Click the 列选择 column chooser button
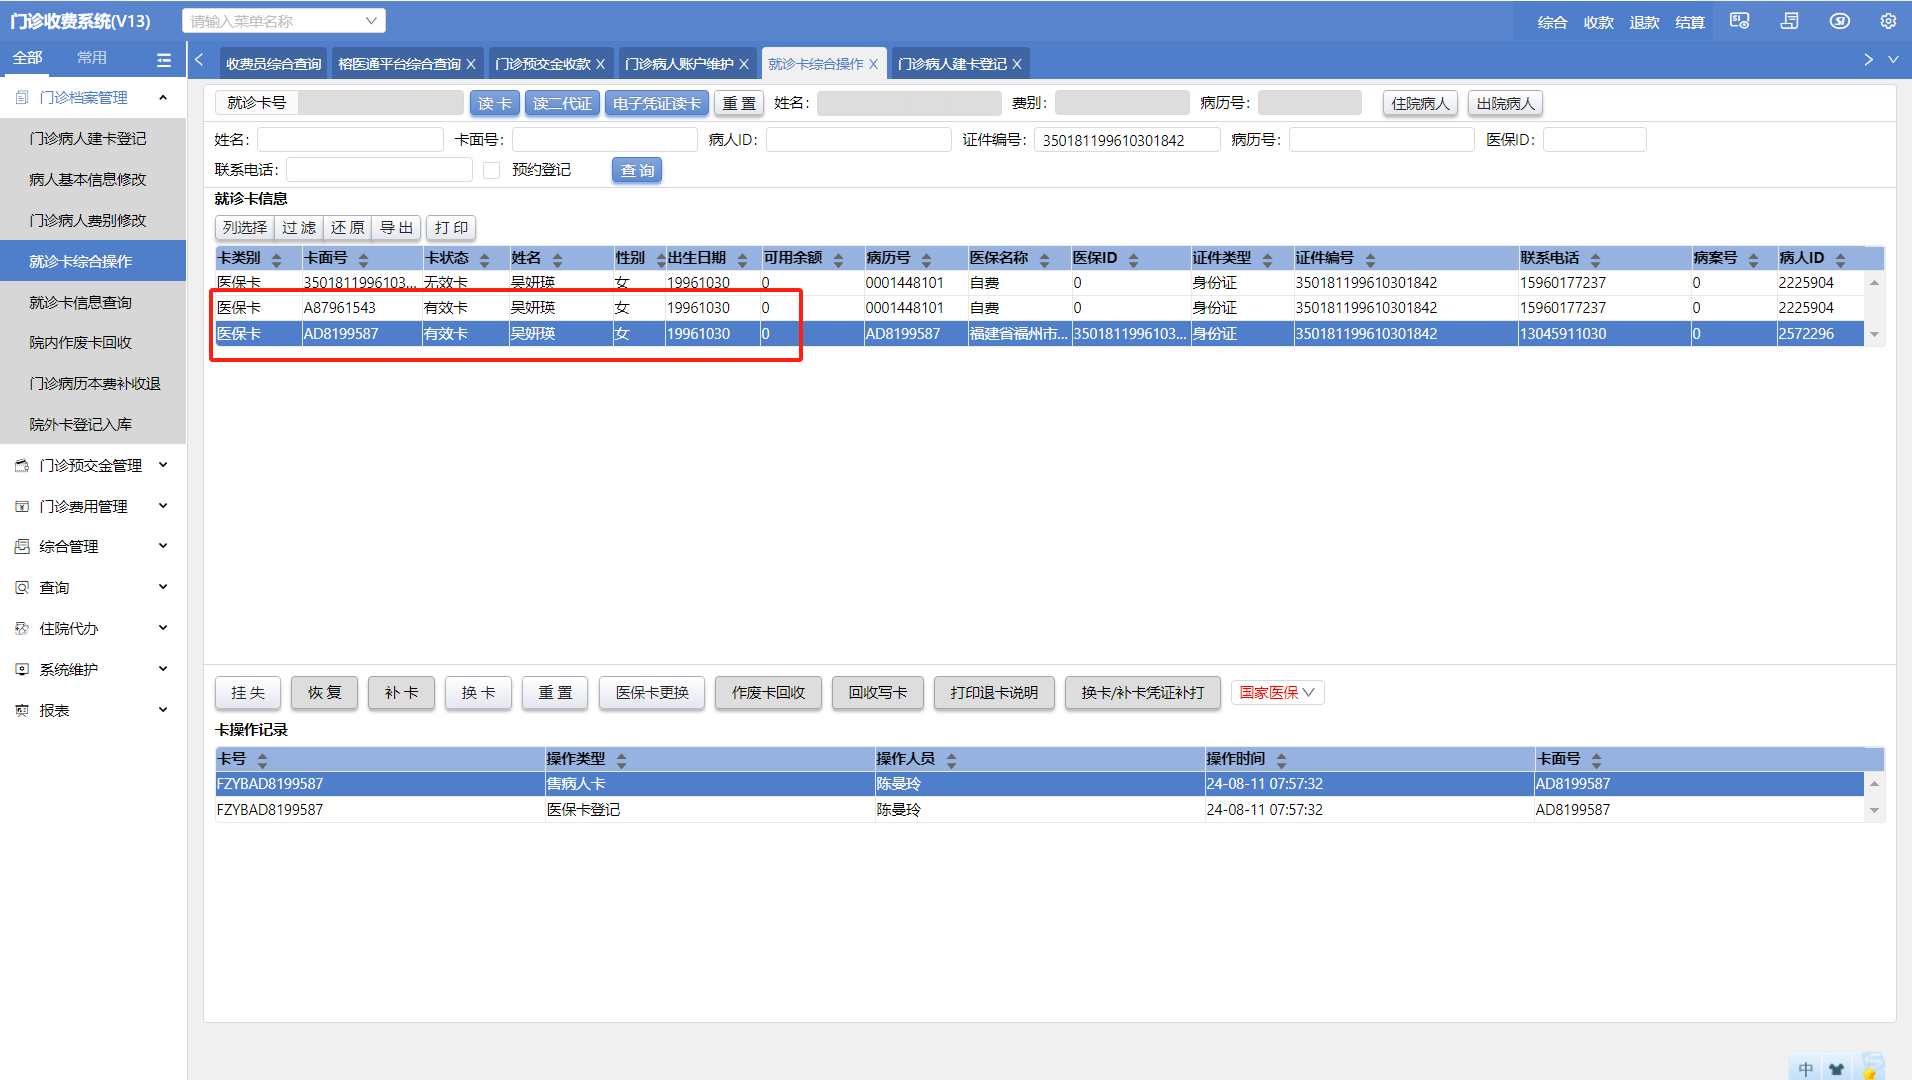Screen dimensions: 1912x1080 tap(245, 228)
